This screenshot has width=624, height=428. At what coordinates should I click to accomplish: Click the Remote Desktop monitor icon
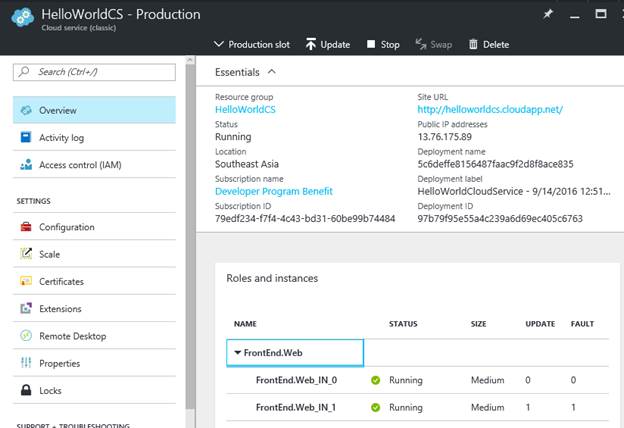[26, 336]
